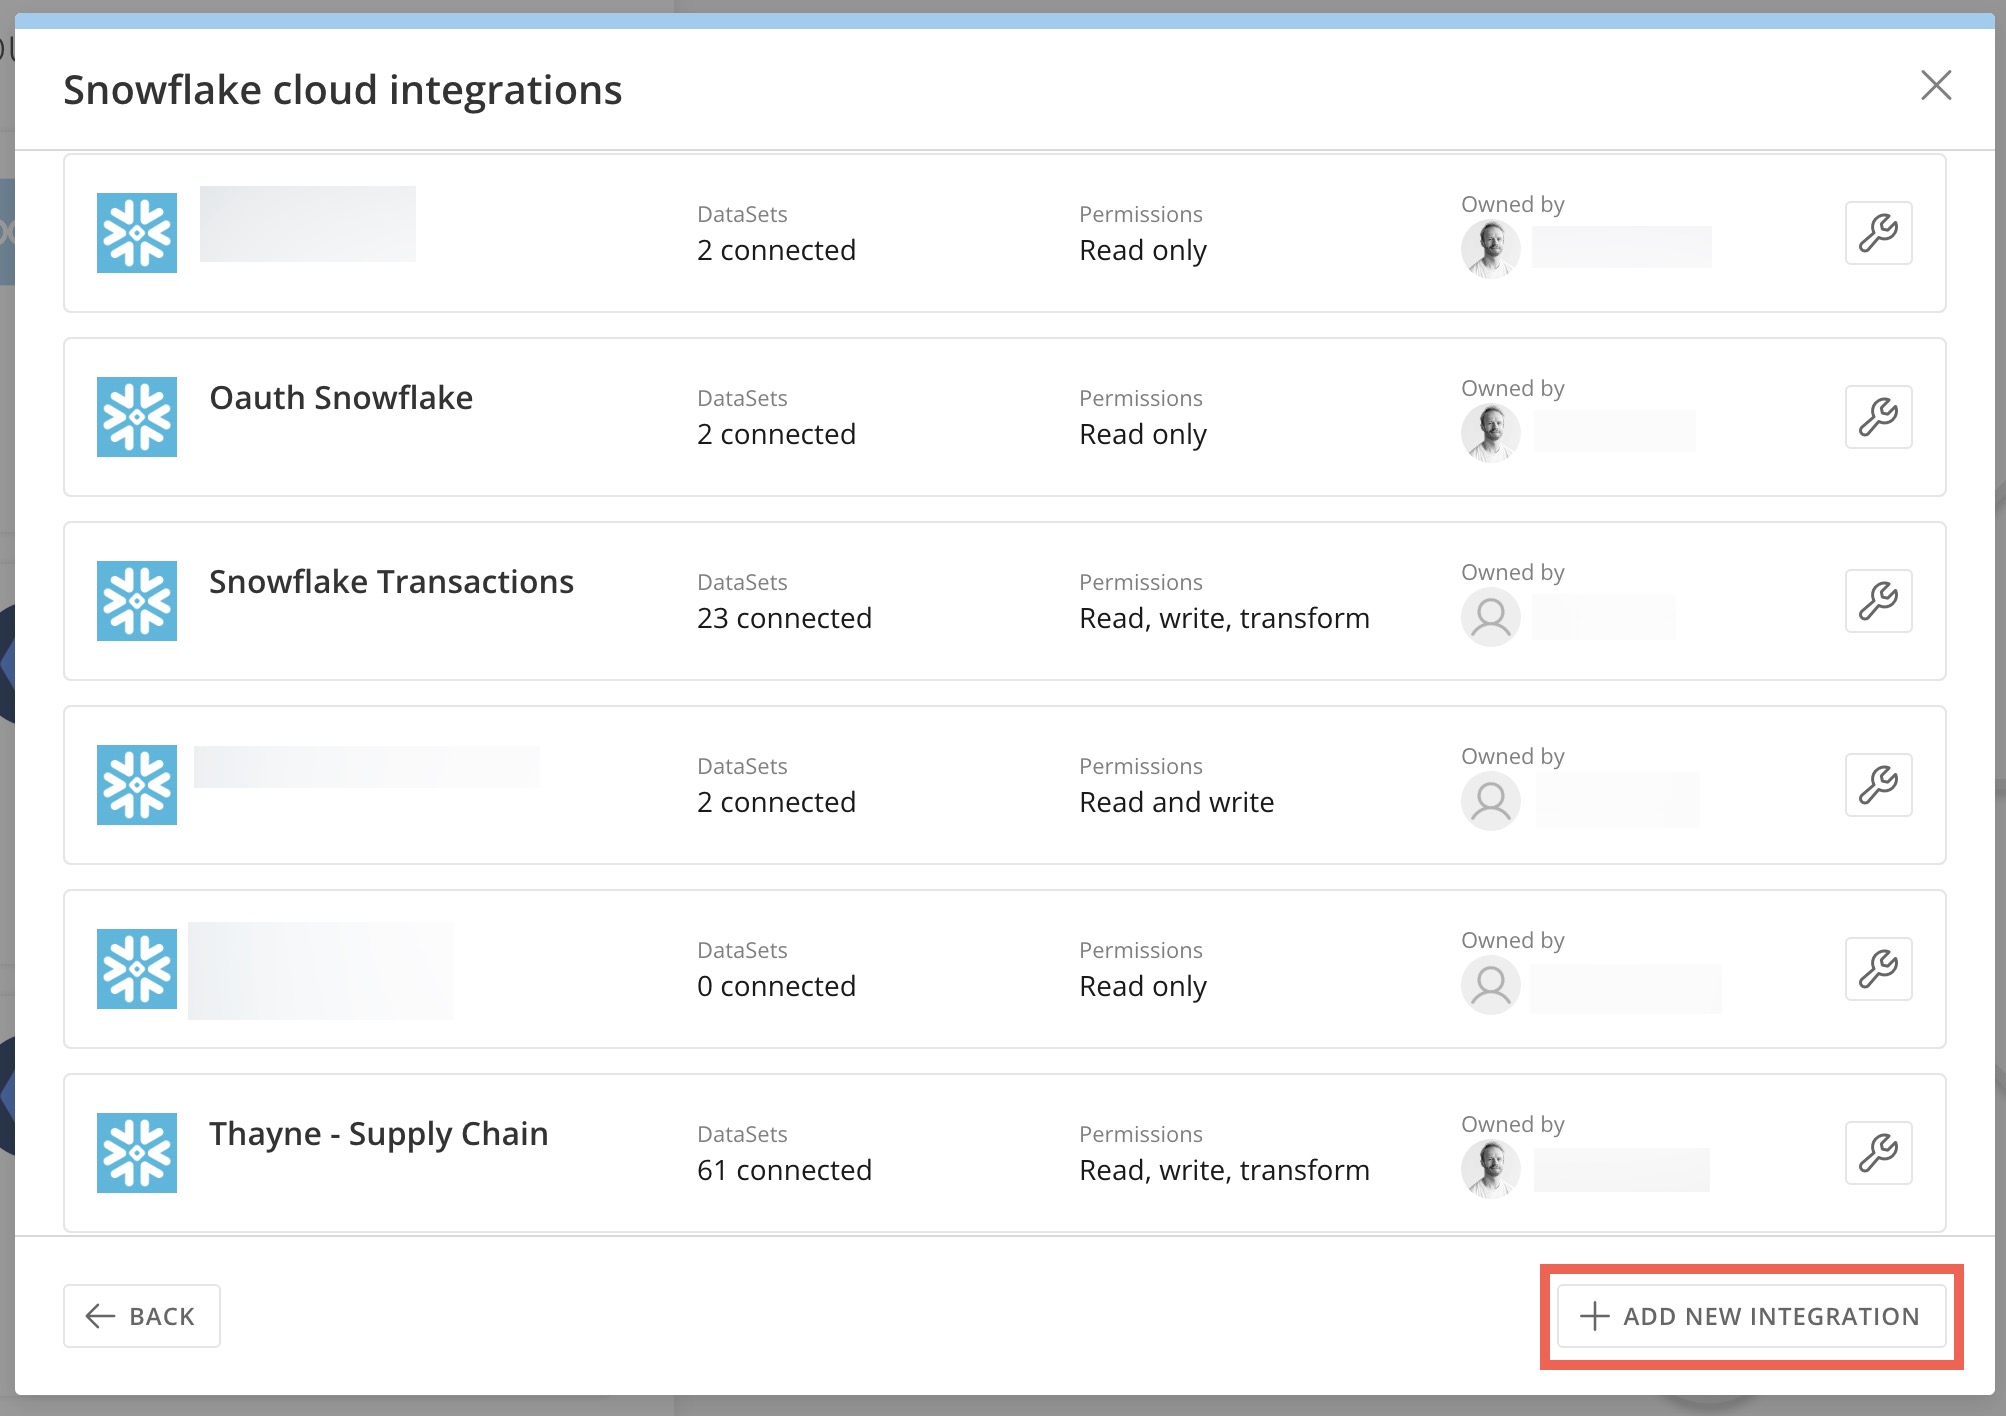Open wrench settings for 0 connected integration

[x=1878, y=969]
